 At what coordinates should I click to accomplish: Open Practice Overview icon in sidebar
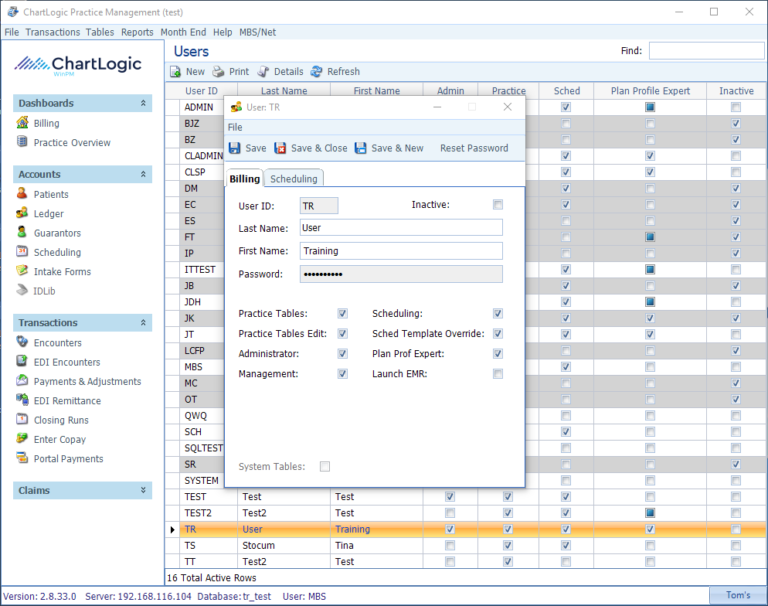click(x=22, y=142)
